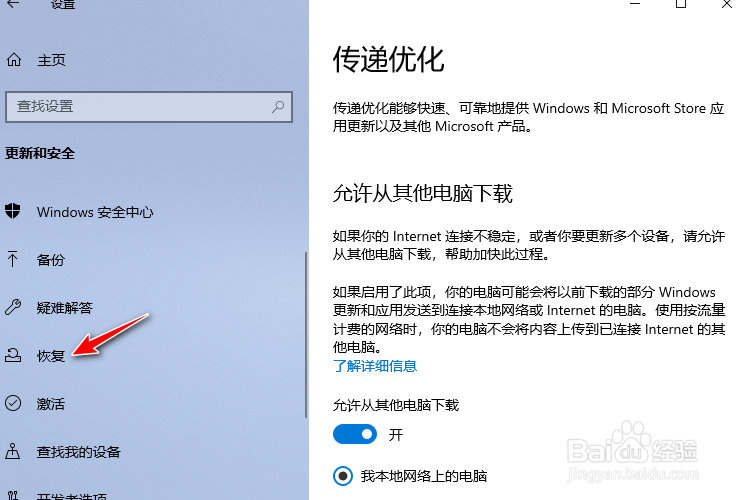This screenshot has width=740, height=500.
Task: Toggle off 允许从其他电脑下载 switch
Action: [354, 434]
